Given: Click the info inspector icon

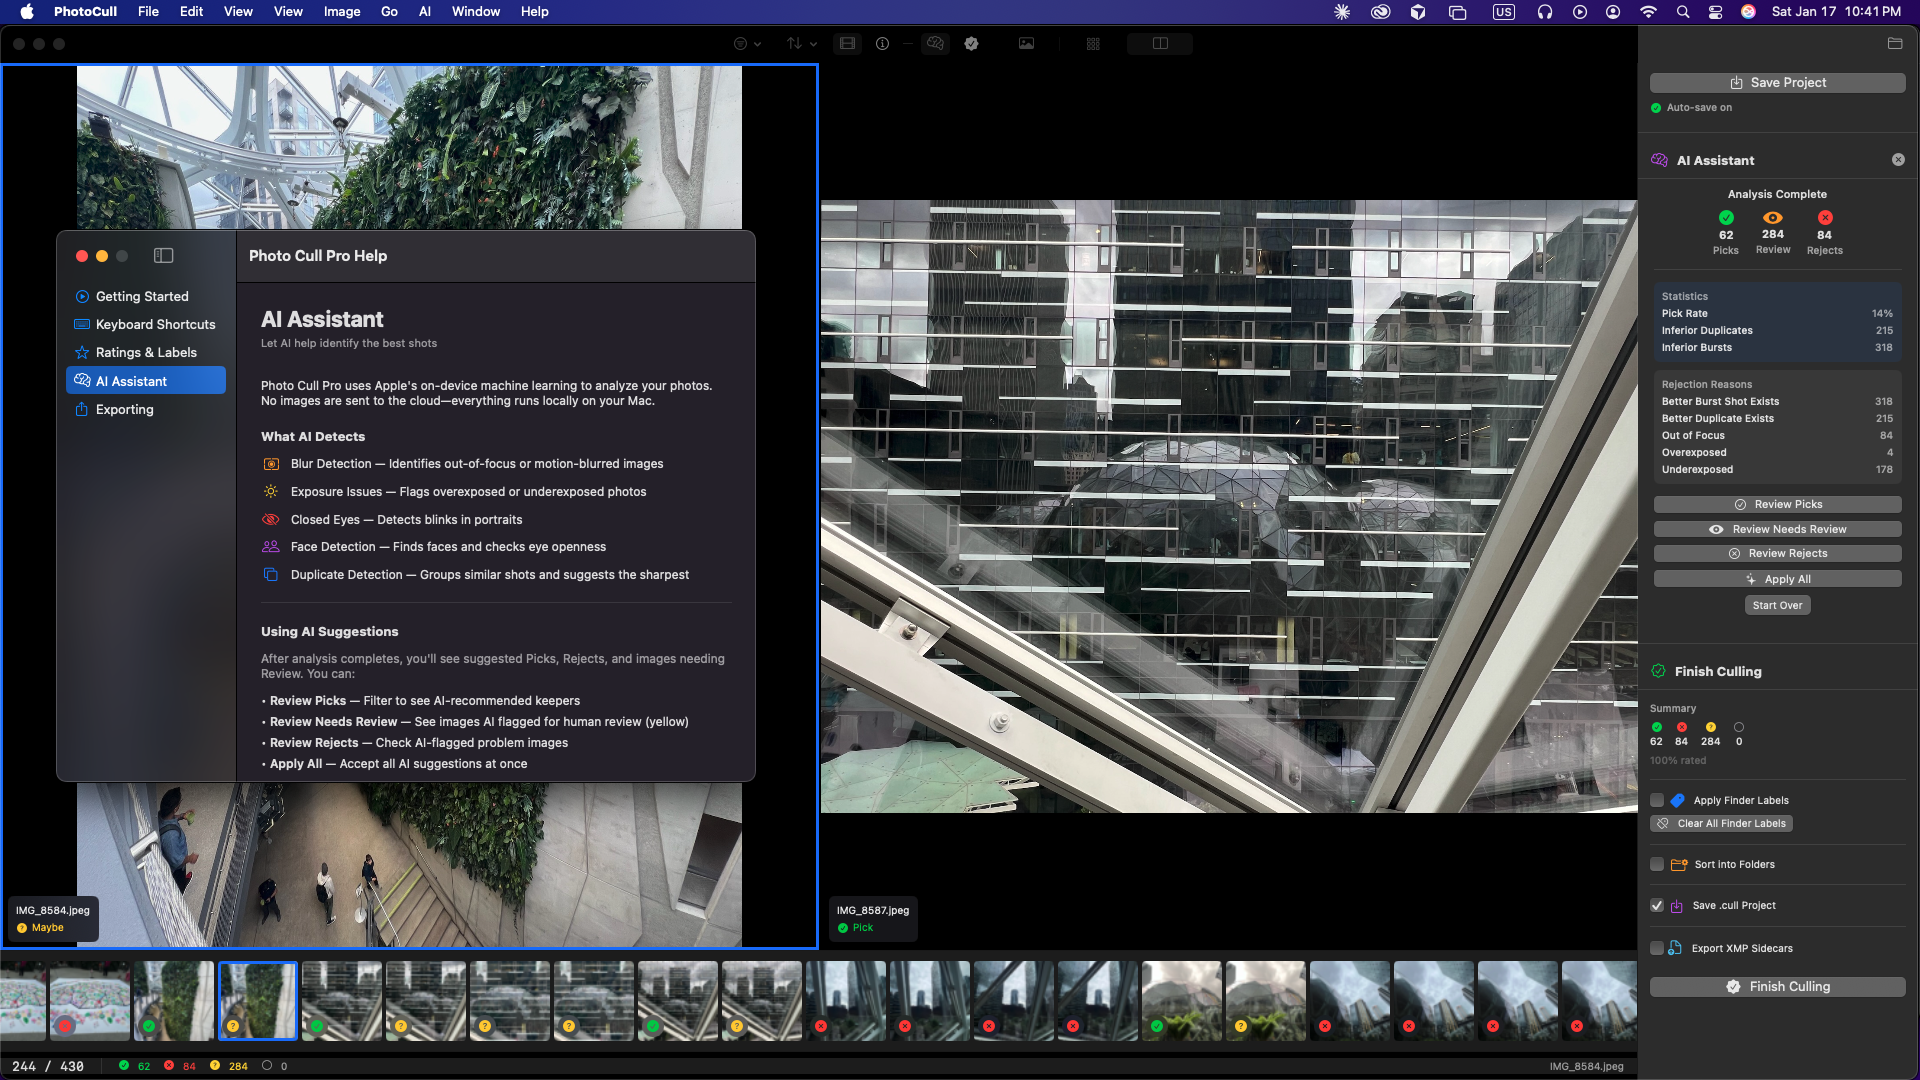Looking at the screenshot, I should click(x=882, y=44).
